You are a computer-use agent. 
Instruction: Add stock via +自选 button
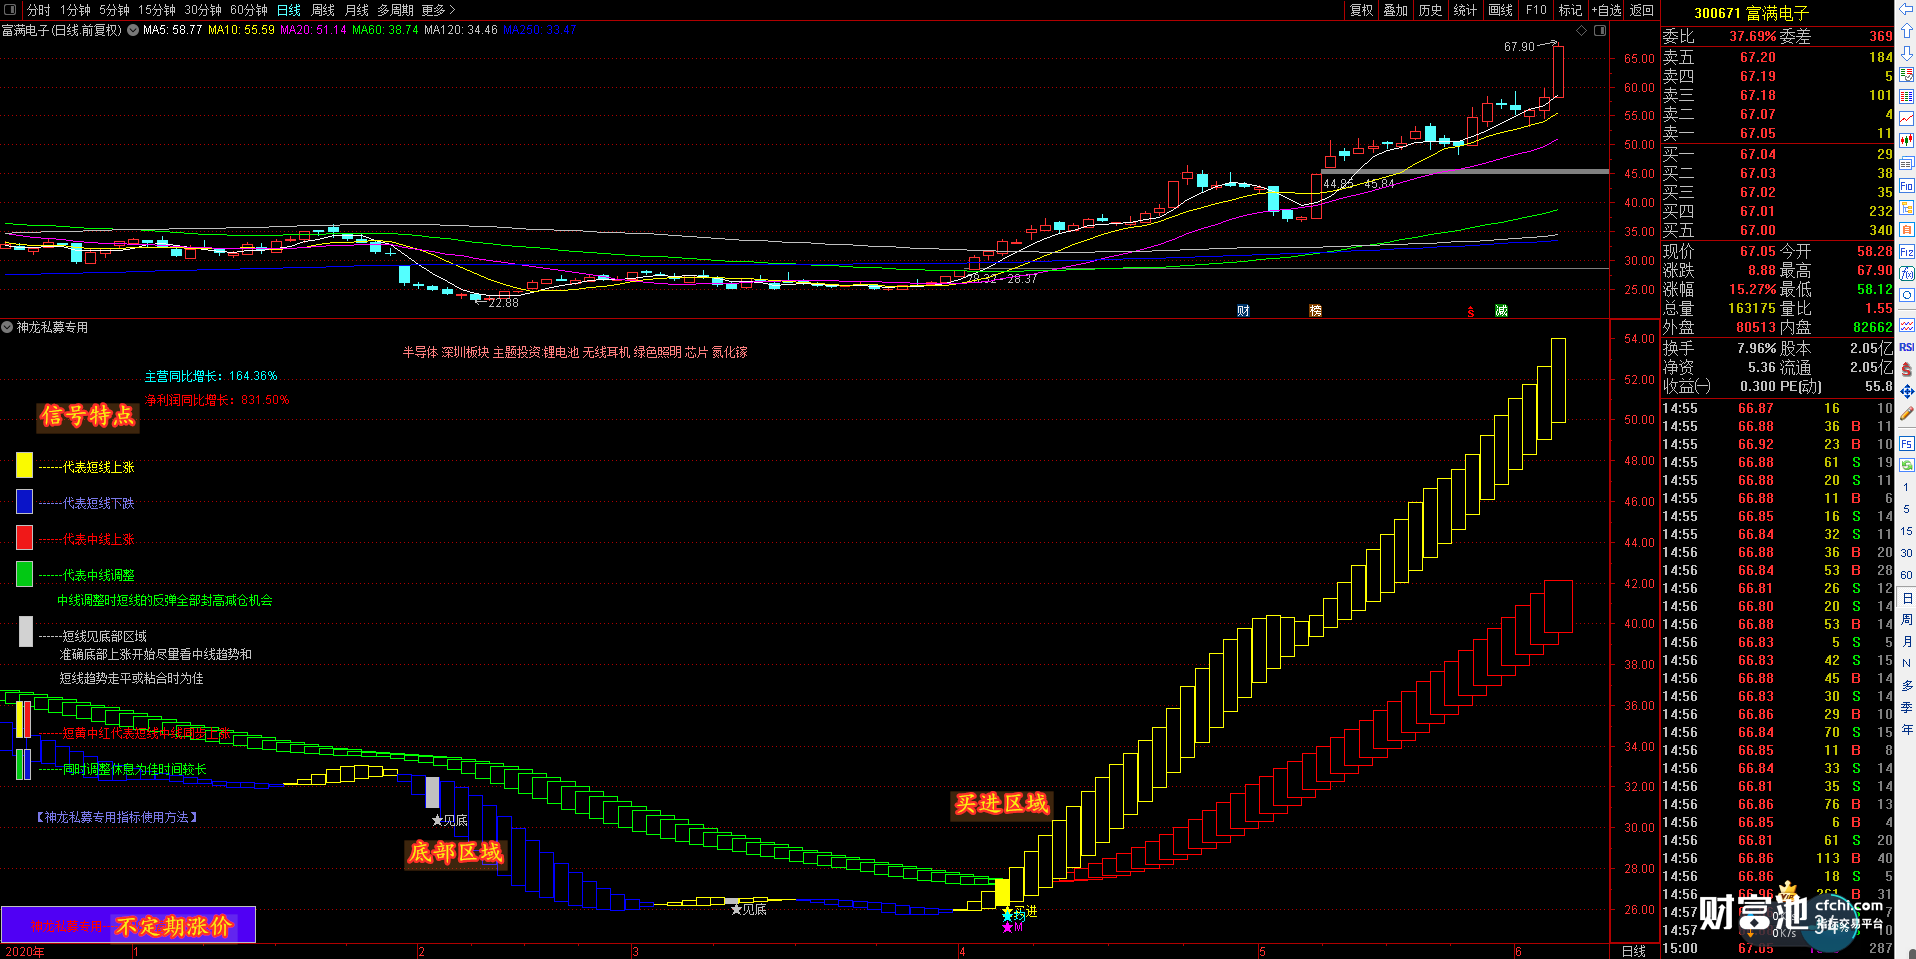click(x=1607, y=10)
